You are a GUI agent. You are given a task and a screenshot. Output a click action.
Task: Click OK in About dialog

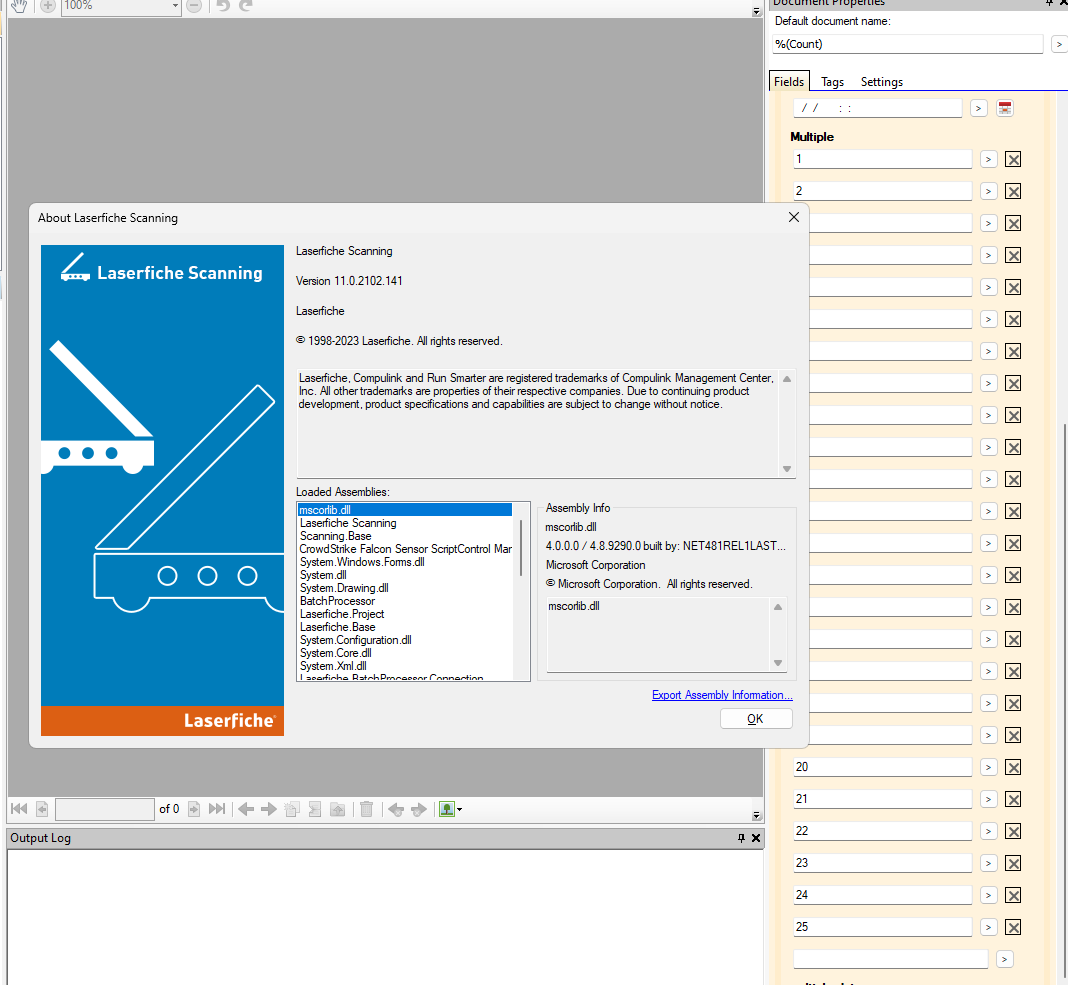click(x=756, y=719)
